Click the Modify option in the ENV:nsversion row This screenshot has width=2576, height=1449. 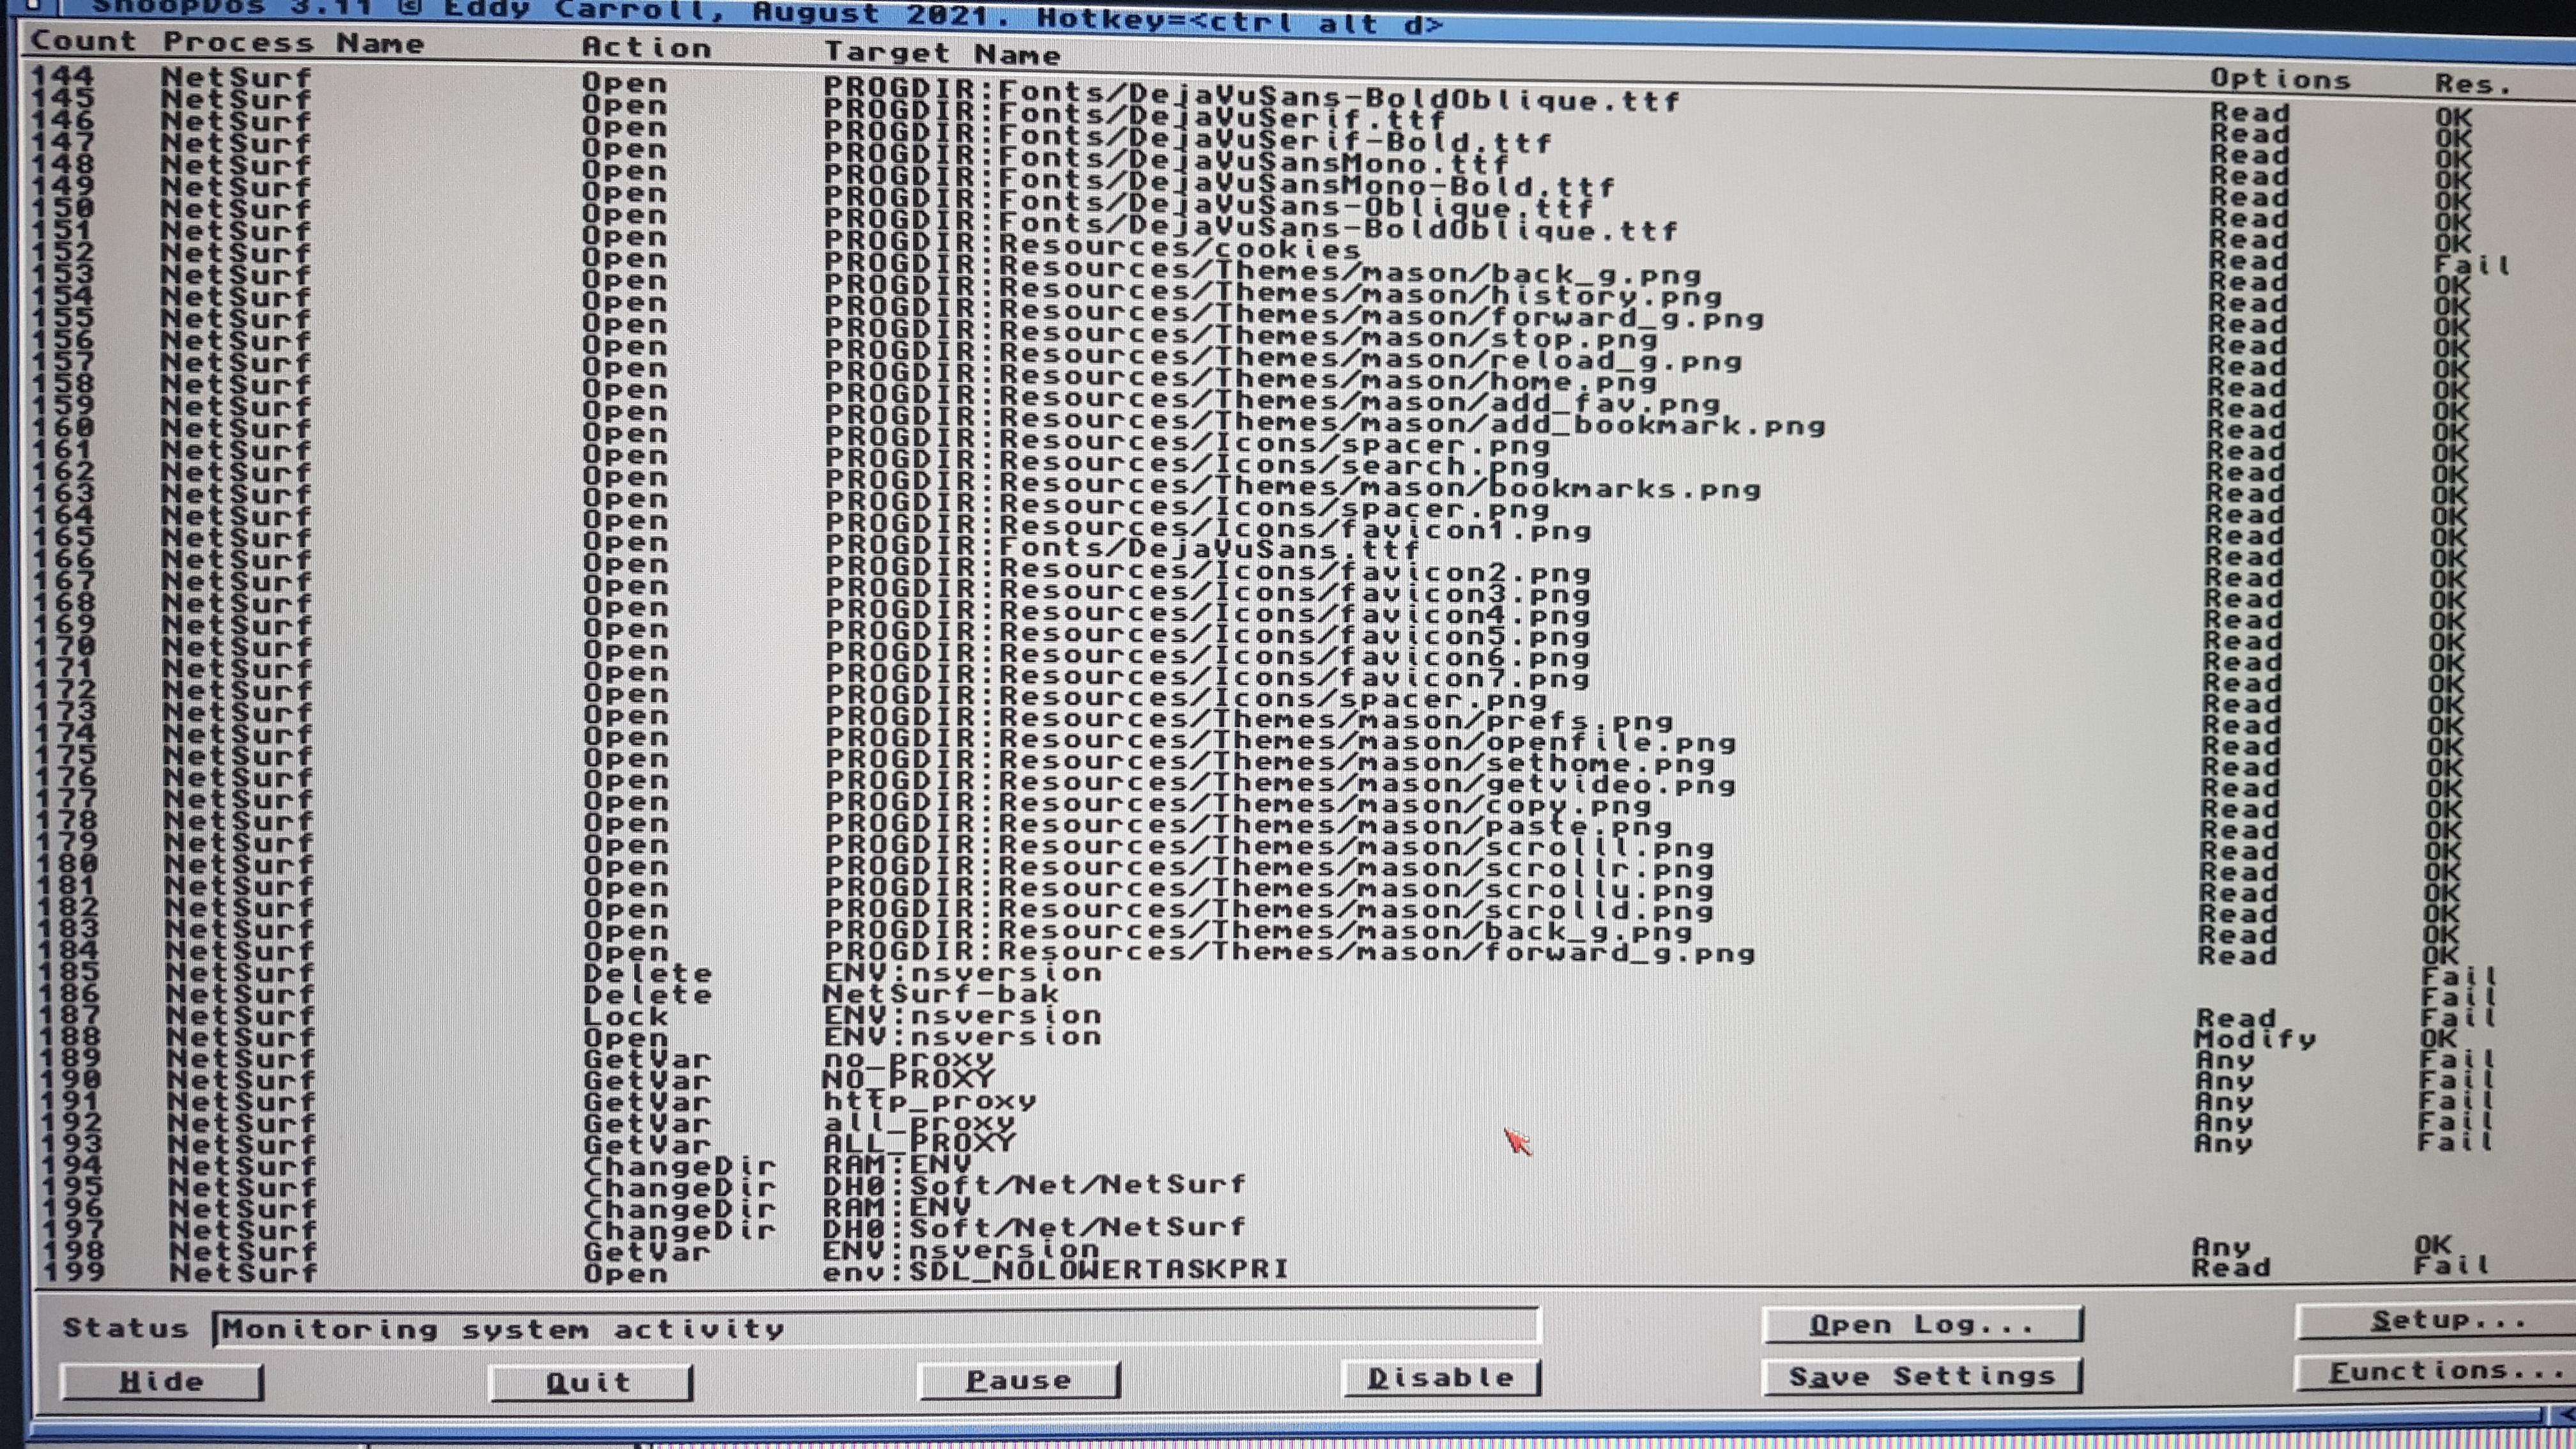[2255, 1039]
